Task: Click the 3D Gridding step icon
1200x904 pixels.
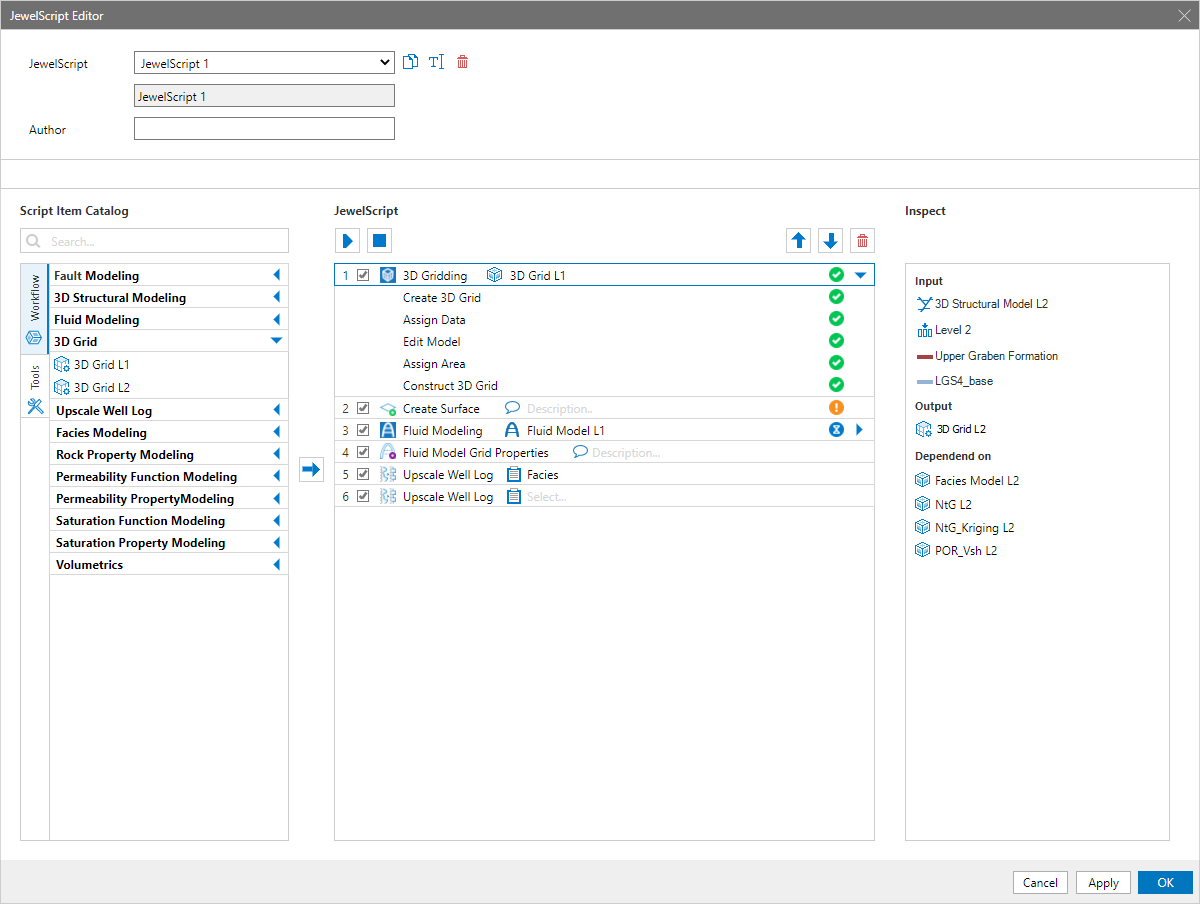Action: [388, 275]
